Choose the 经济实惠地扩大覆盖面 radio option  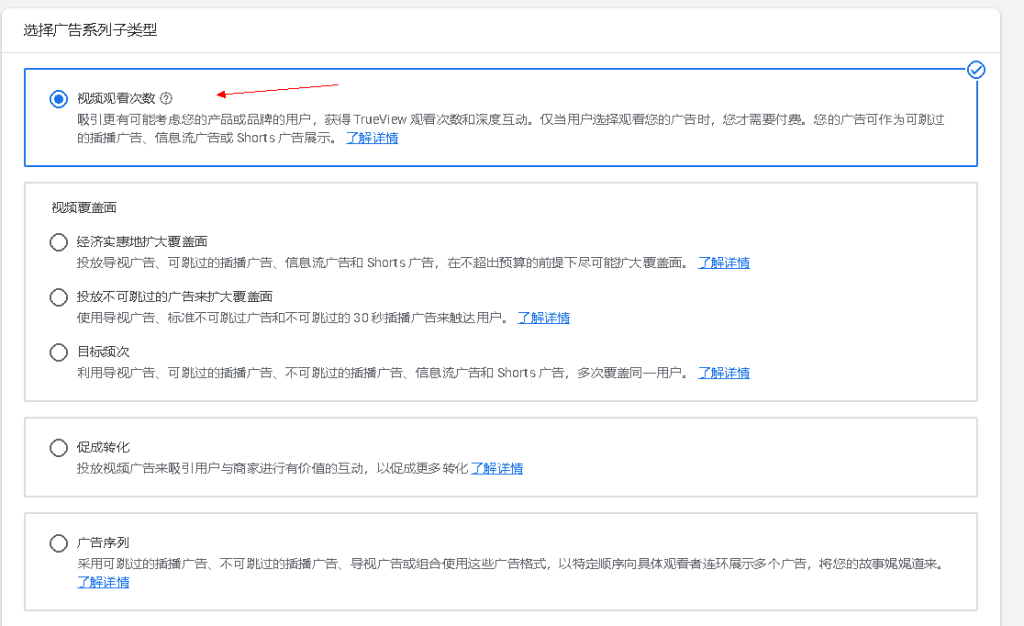pos(58,242)
